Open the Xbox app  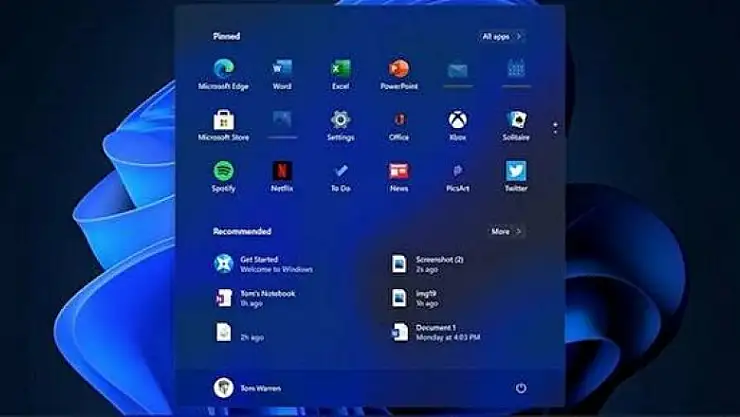(457, 125)
